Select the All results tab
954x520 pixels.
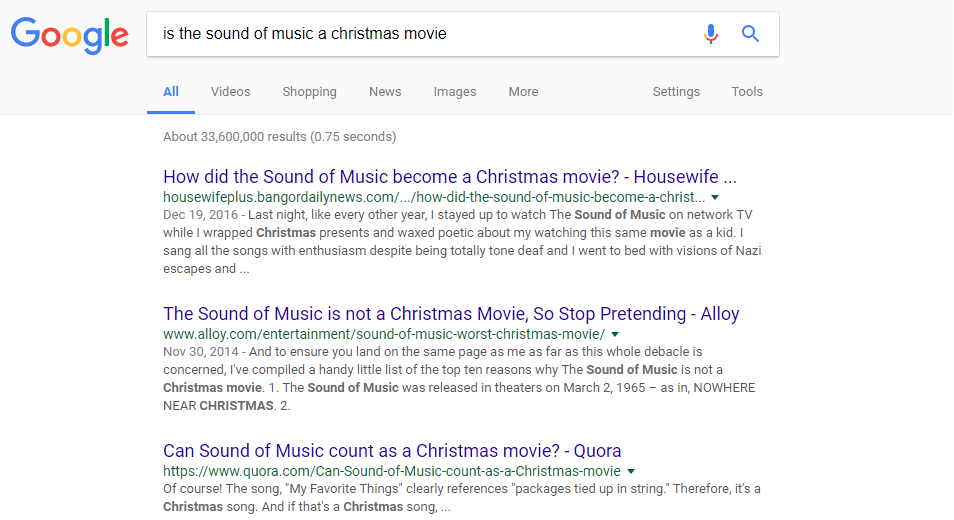(x=171, y=91)
